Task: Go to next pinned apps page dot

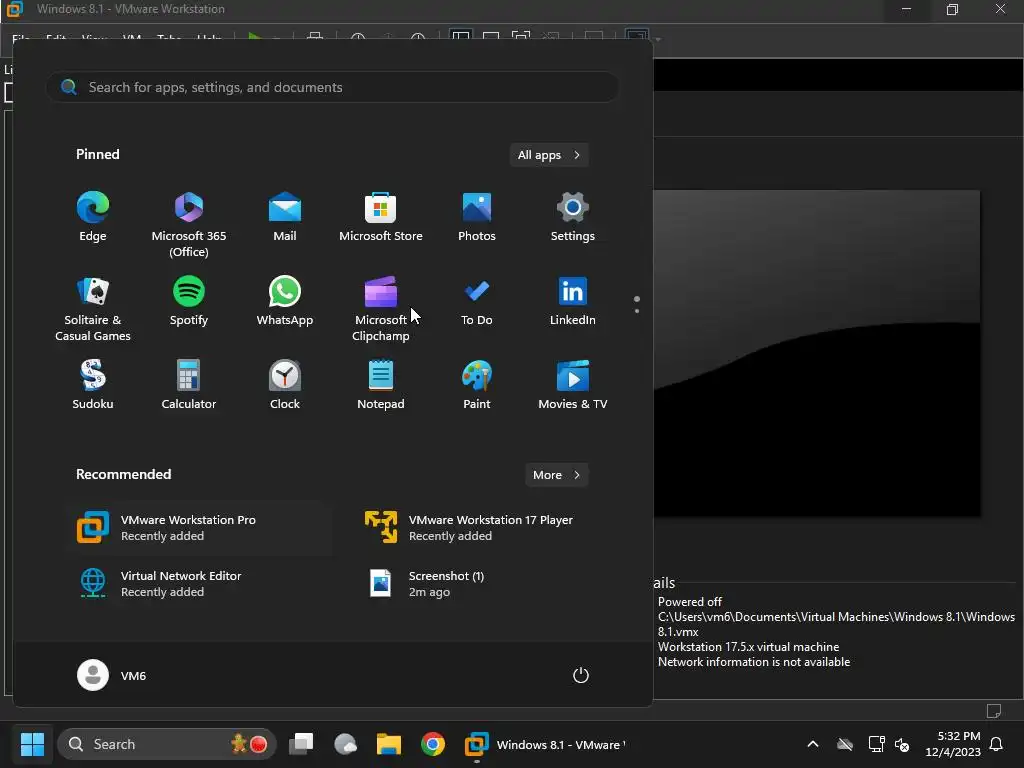Action: click(637, 311)
